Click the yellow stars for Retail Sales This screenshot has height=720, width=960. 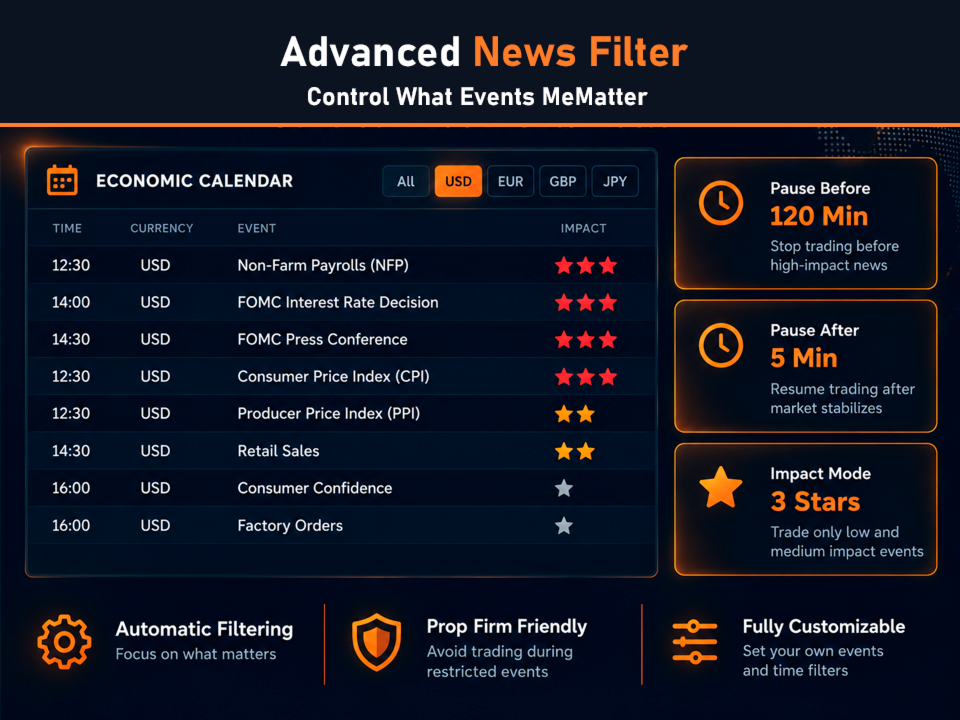coord(574,451)
